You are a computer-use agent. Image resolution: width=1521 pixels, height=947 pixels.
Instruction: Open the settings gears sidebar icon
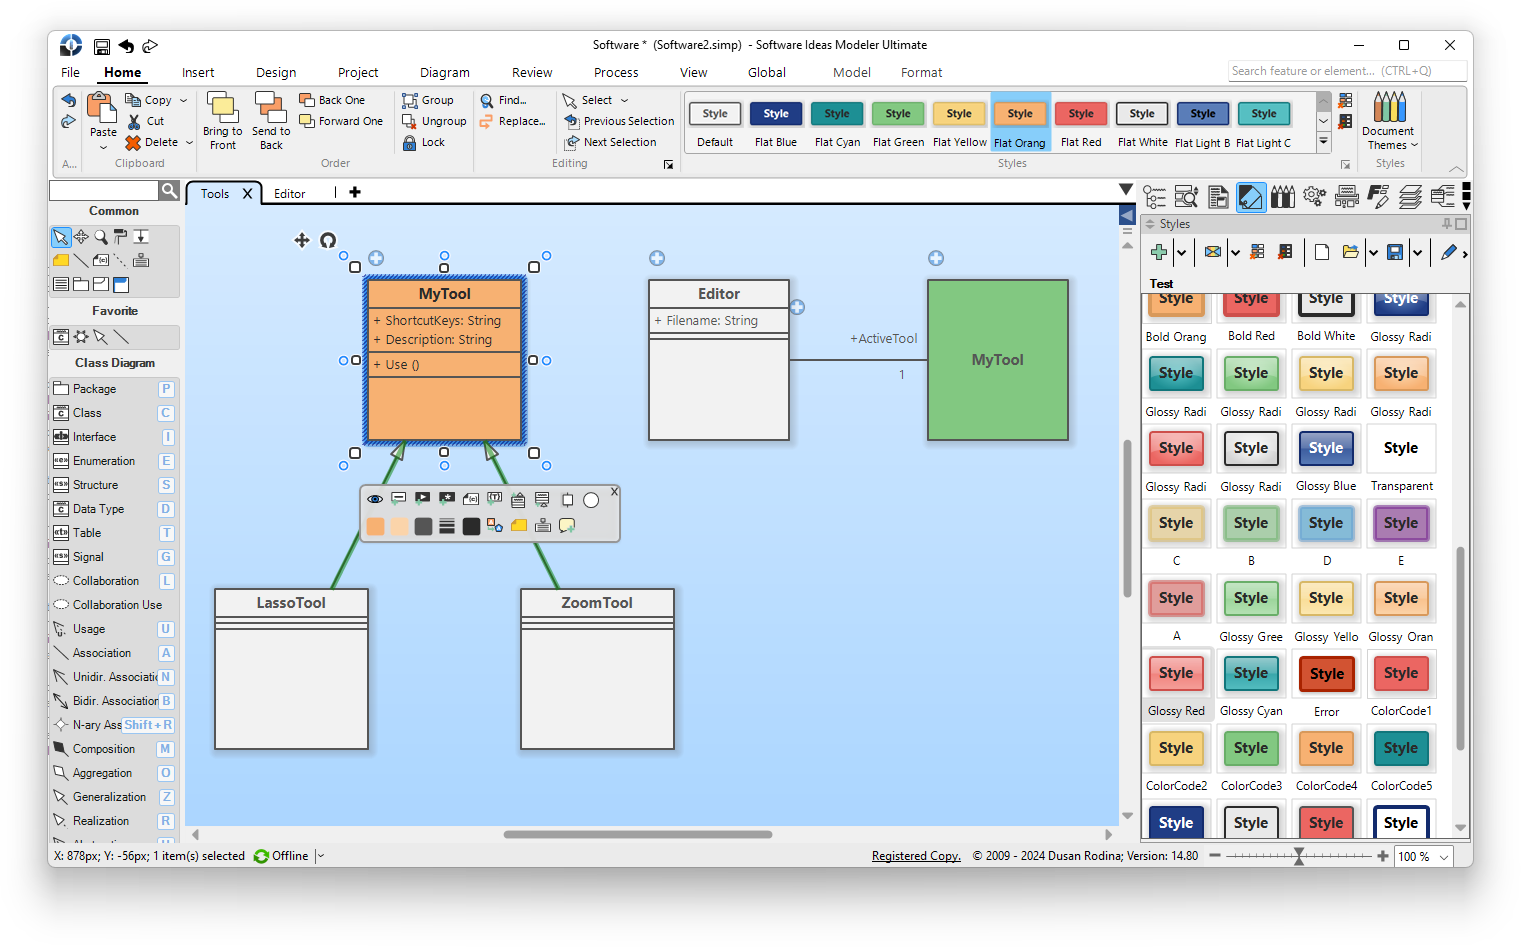[x=1314, y=197]
